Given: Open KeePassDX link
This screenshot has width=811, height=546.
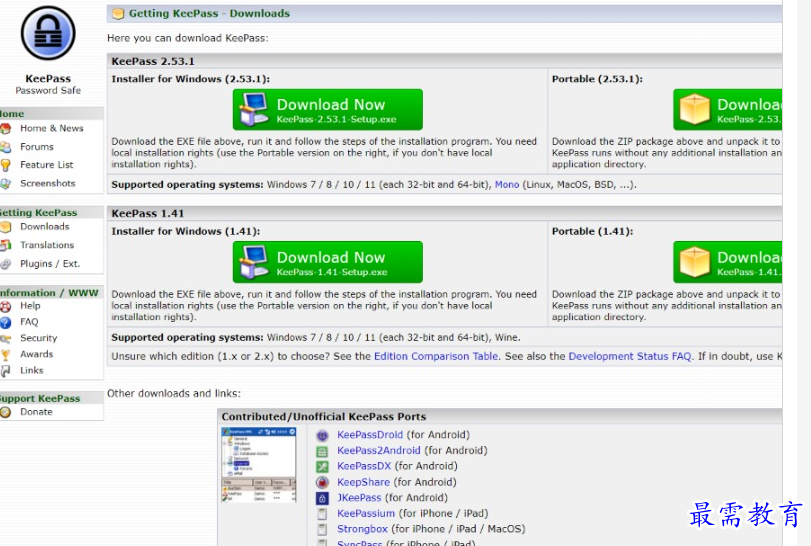Looking at the screenshot, I should [364, 466].
